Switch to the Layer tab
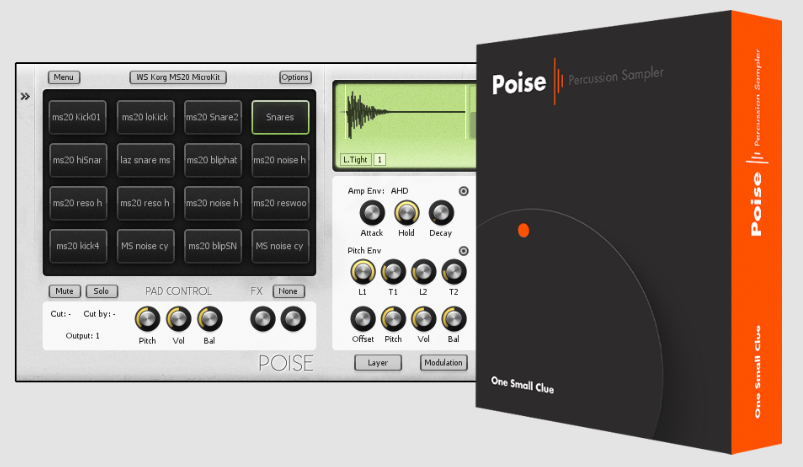Viewport: 803px width, 467px height. (x=378, y=363)
